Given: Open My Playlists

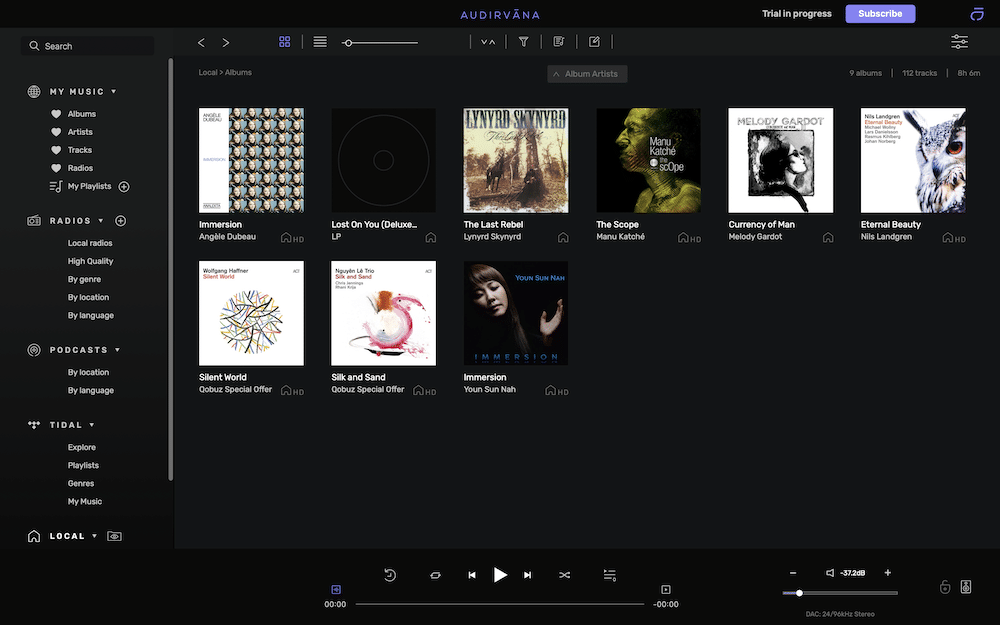Looking at the screenshot, I should tap(89, 186).
